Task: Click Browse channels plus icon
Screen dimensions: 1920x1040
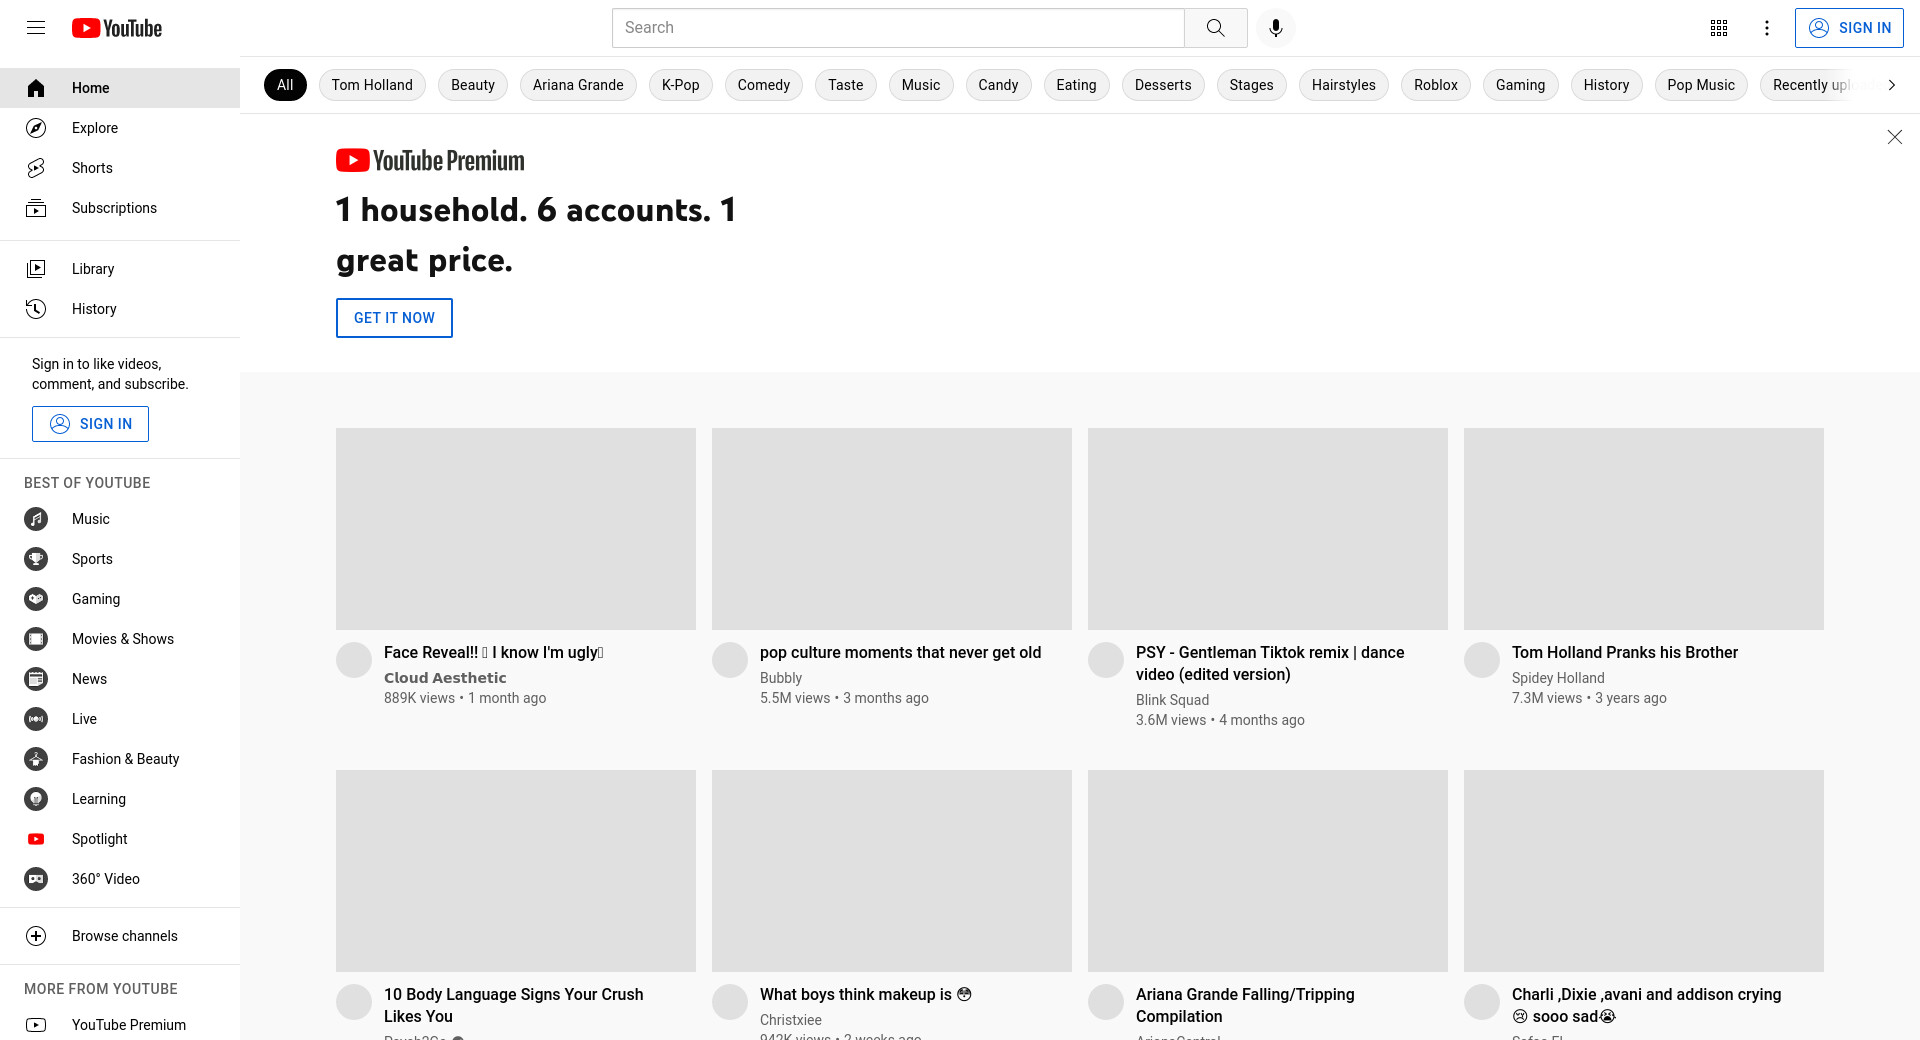Action: (x=36, y=936)
